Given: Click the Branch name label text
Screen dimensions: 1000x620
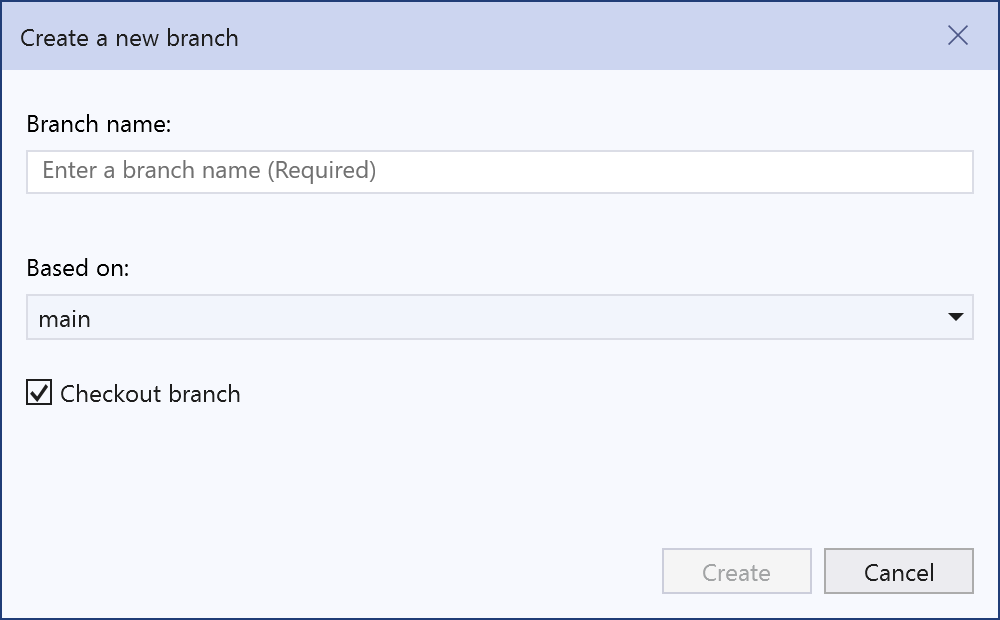Looking at the screenshot, I should (x=97, y=124).
